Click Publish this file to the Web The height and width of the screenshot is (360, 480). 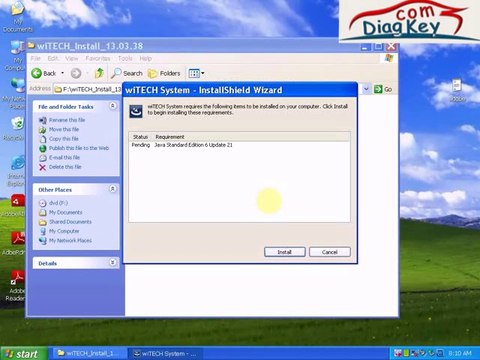[x=79, y=148]
